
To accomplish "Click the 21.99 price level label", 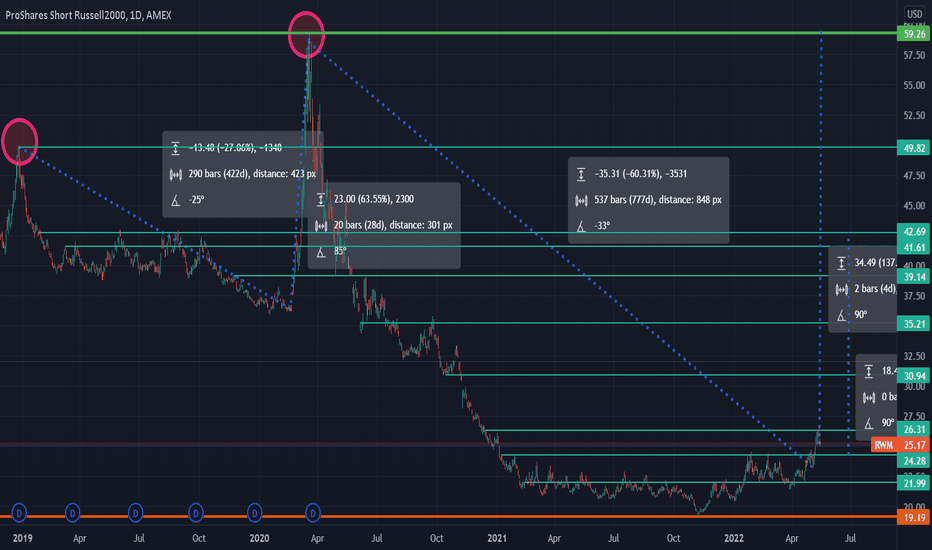I will coord(914,483).
